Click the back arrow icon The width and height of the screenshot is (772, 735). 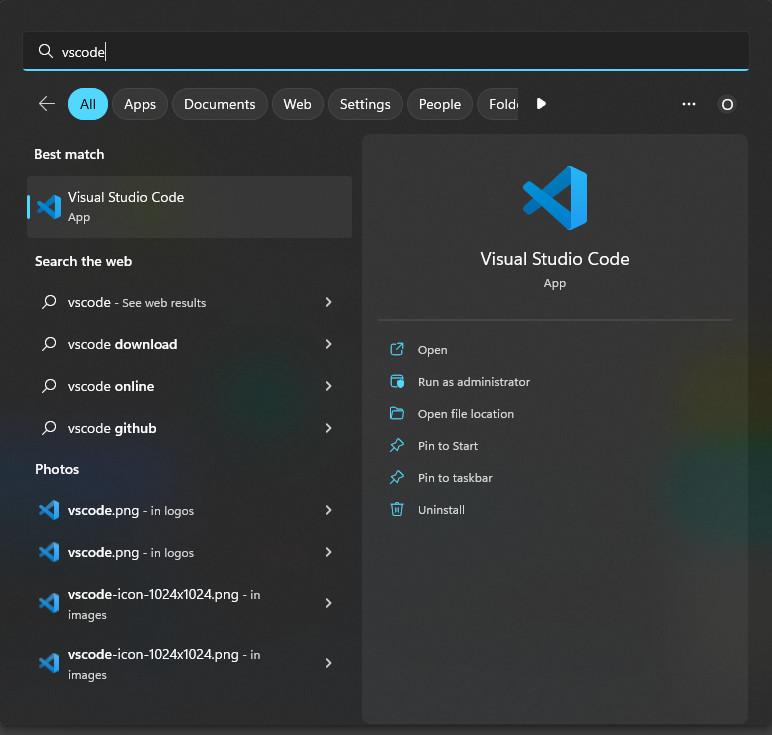pos(46,104)
